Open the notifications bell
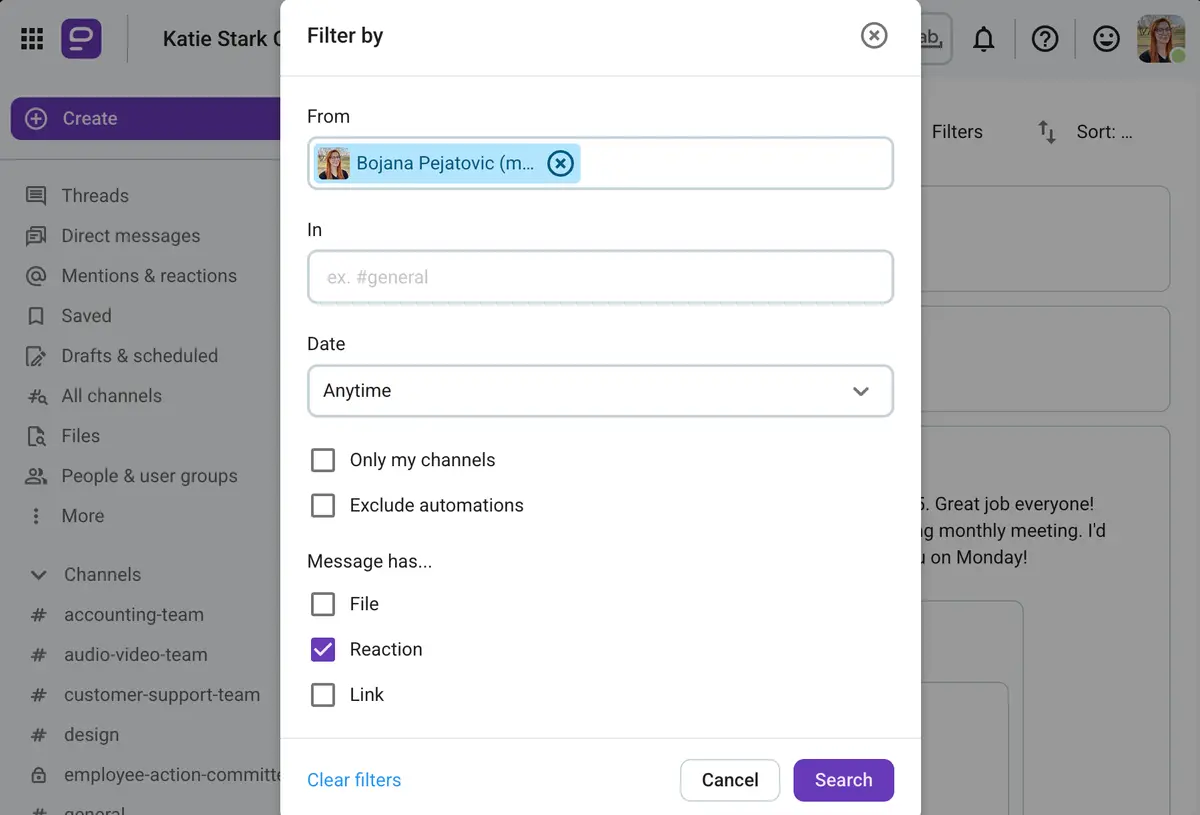Image resolution: width=1200 pixels, height=815 pixels. click(x=983, y=38)
